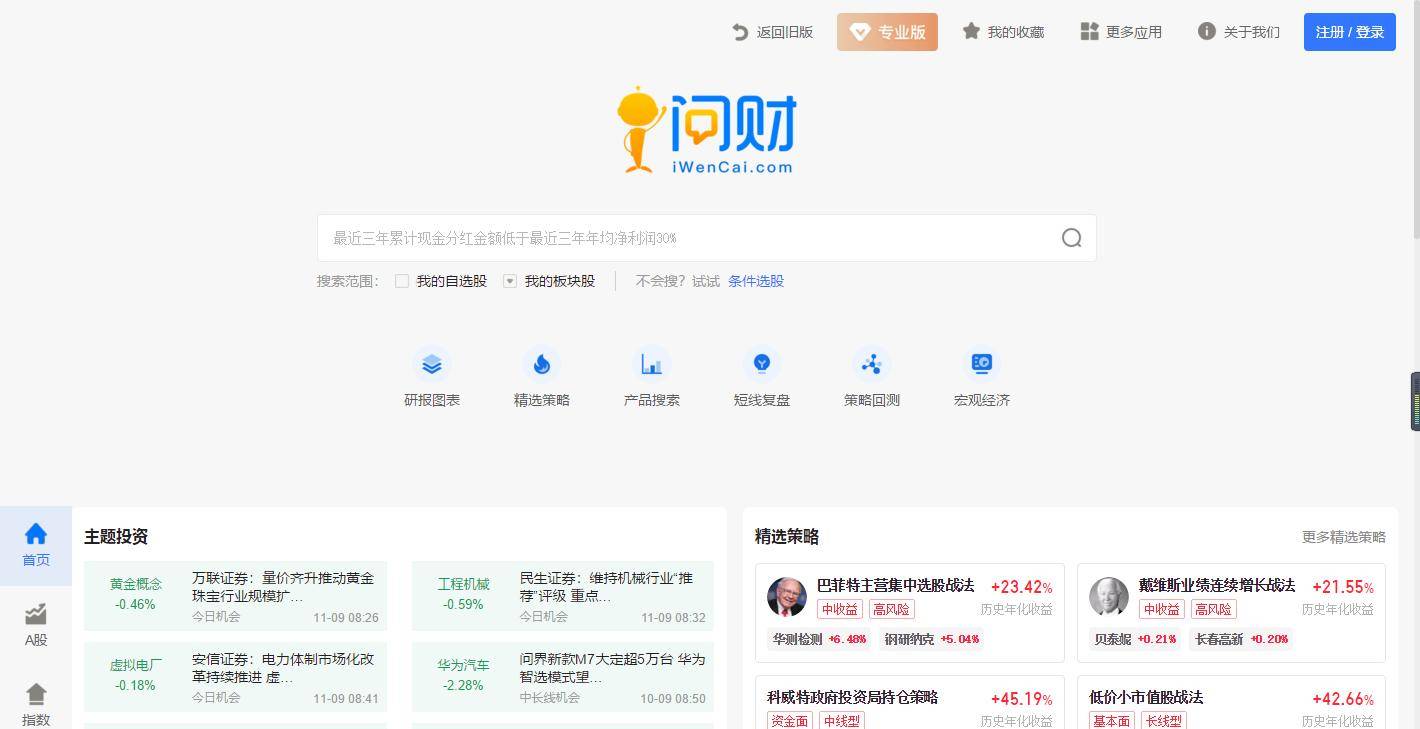Image resolution: width=1420 pixels, height=729 pixels.
Task: Expand the 我的板块股 dropdown
Action: click(510, 281)
